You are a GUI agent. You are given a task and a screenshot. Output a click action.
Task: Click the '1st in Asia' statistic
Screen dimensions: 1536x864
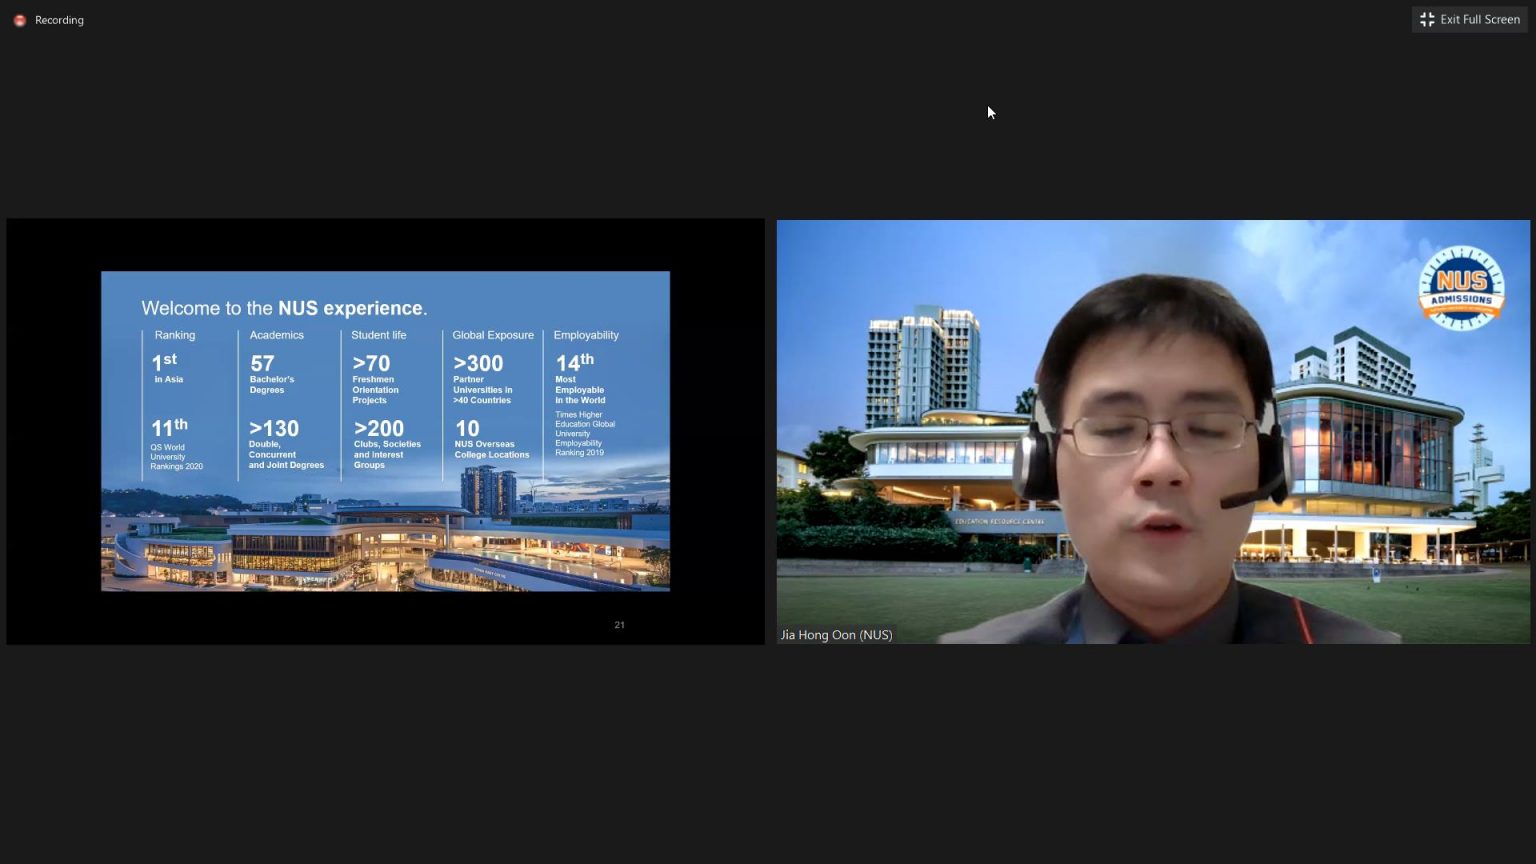167,367
